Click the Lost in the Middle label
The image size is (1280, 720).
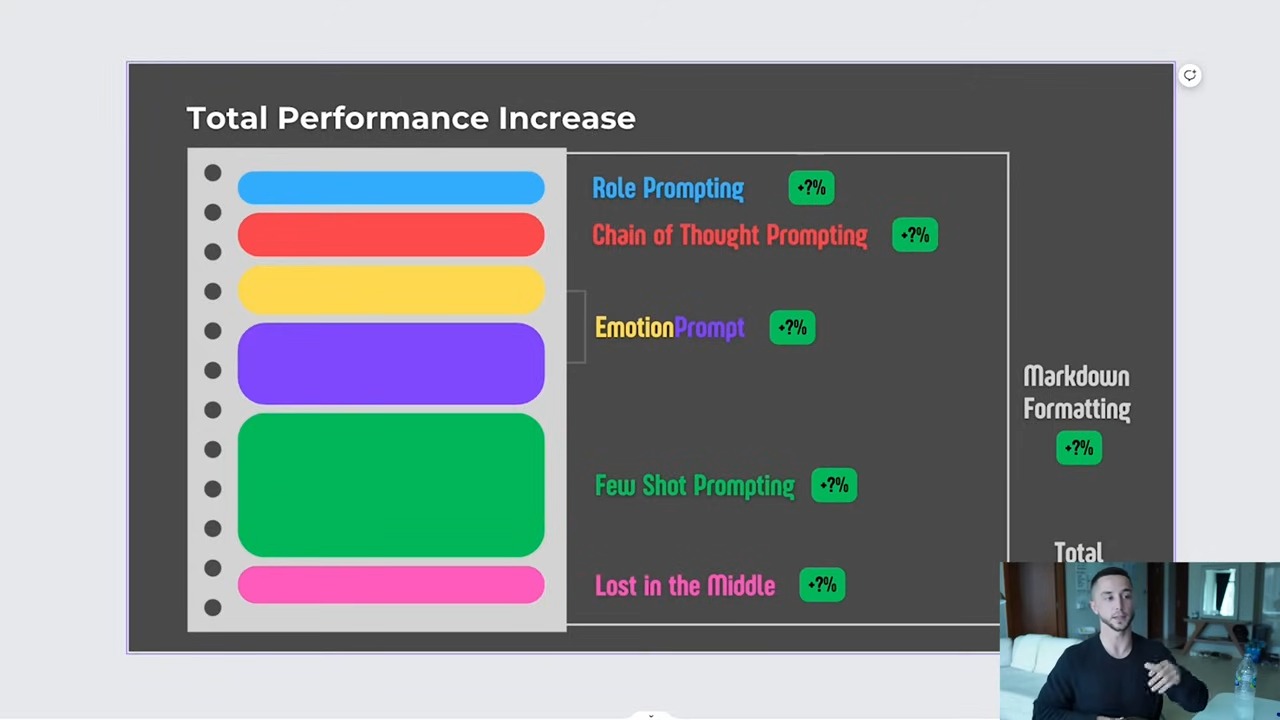685,586
